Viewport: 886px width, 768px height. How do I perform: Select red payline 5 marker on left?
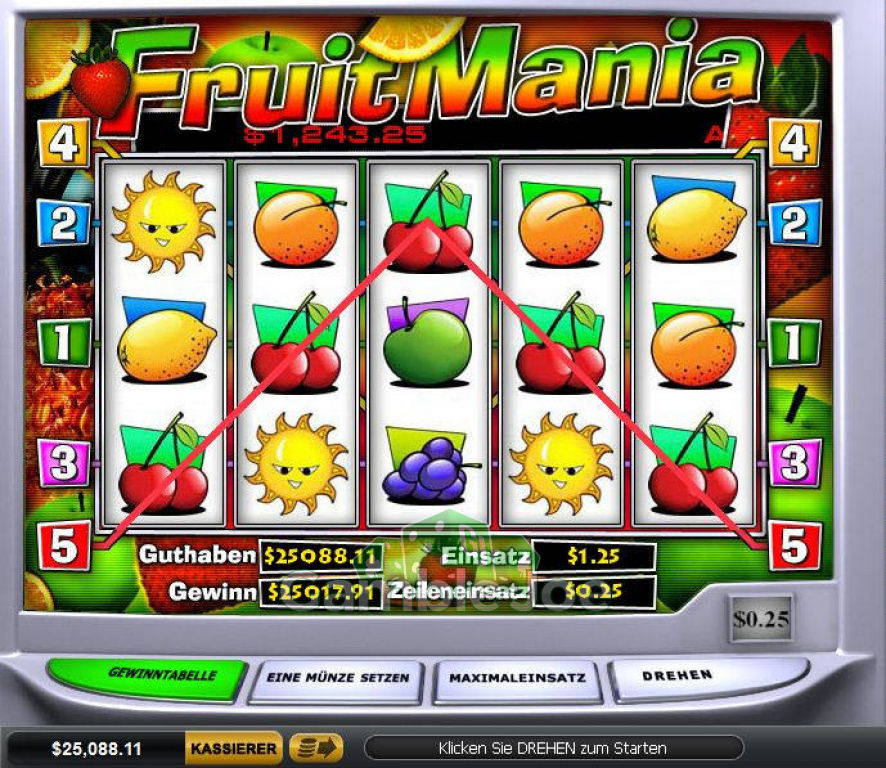64,546
